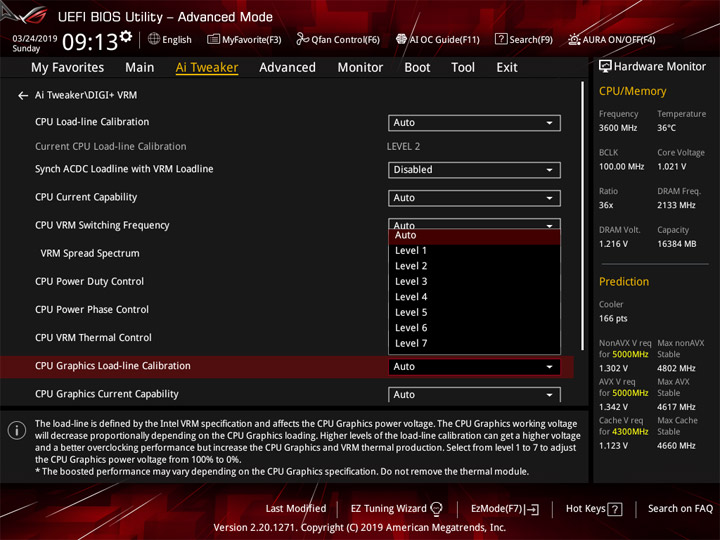Click Hot Keys label
The height and width of the screenshot is (540, 720).
coord(585,509)
